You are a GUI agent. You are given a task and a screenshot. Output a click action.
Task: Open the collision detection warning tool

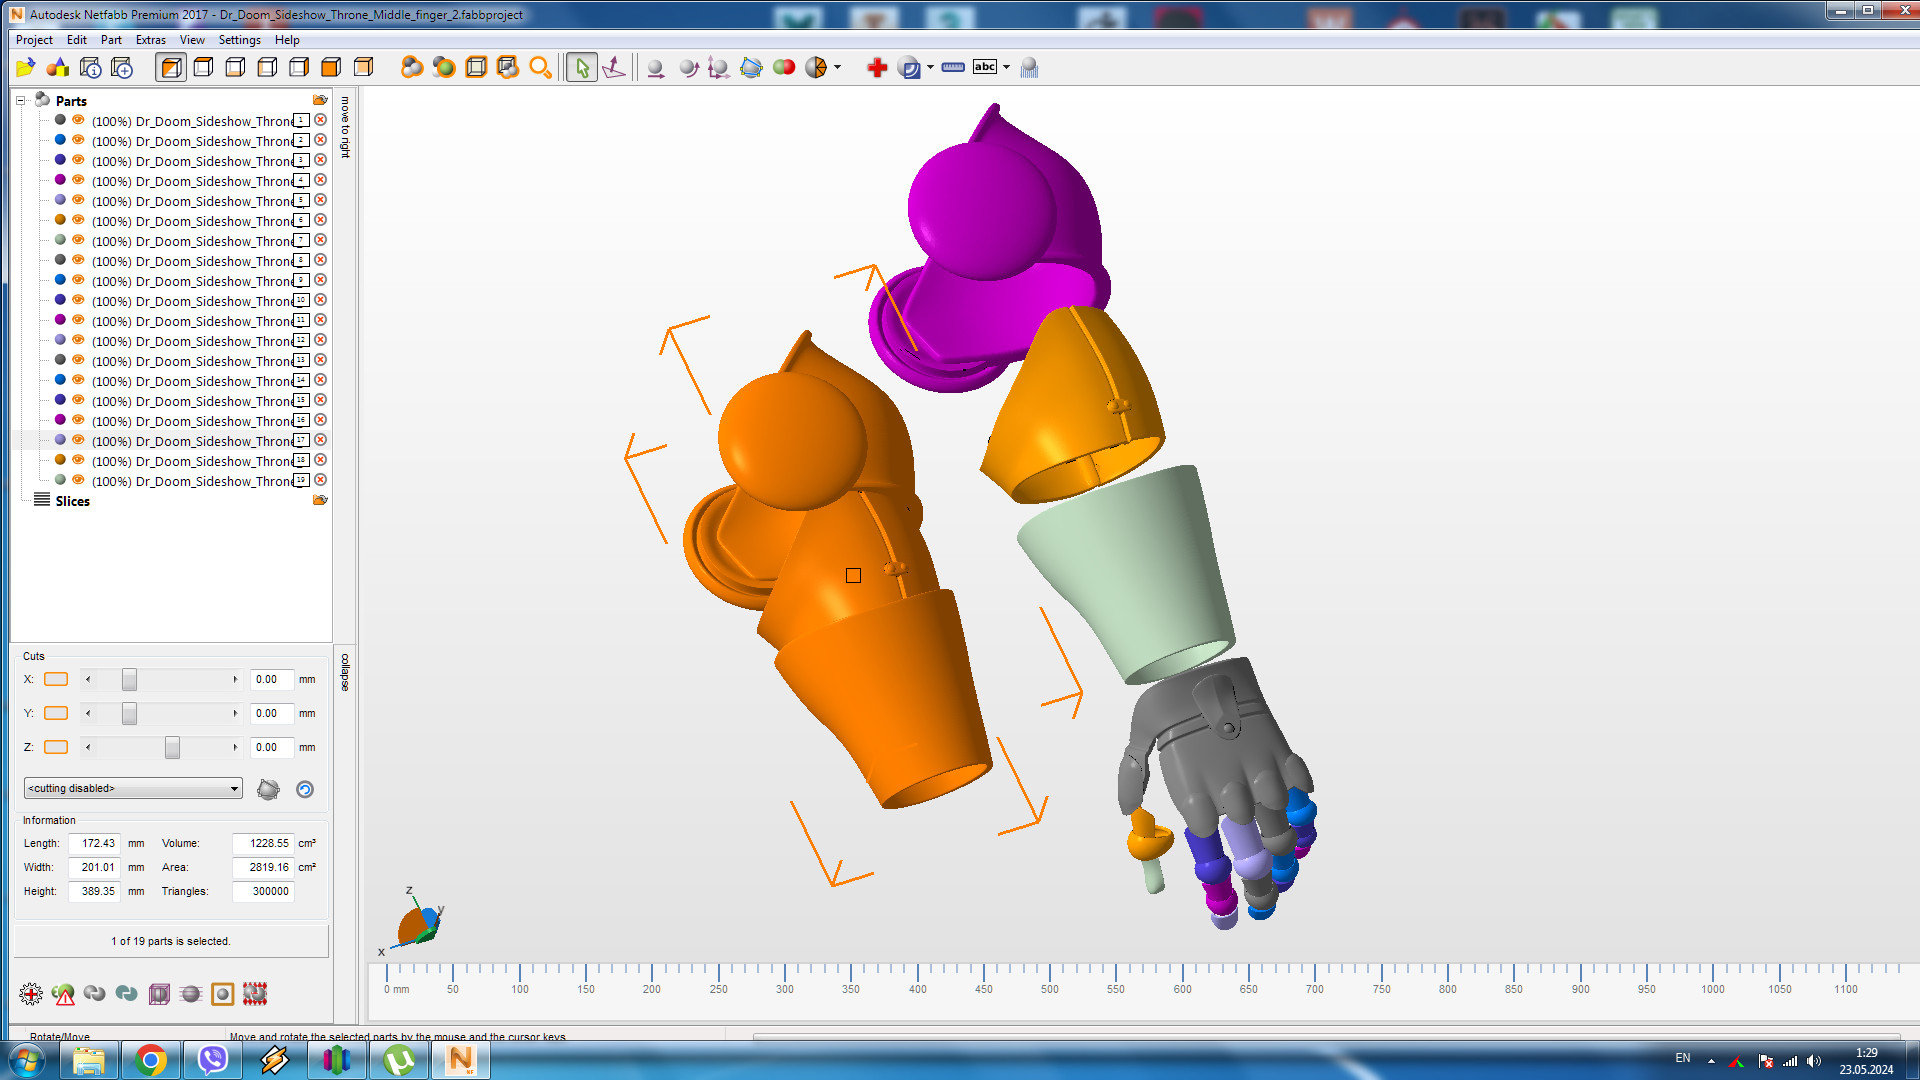(x=63, y=993)
